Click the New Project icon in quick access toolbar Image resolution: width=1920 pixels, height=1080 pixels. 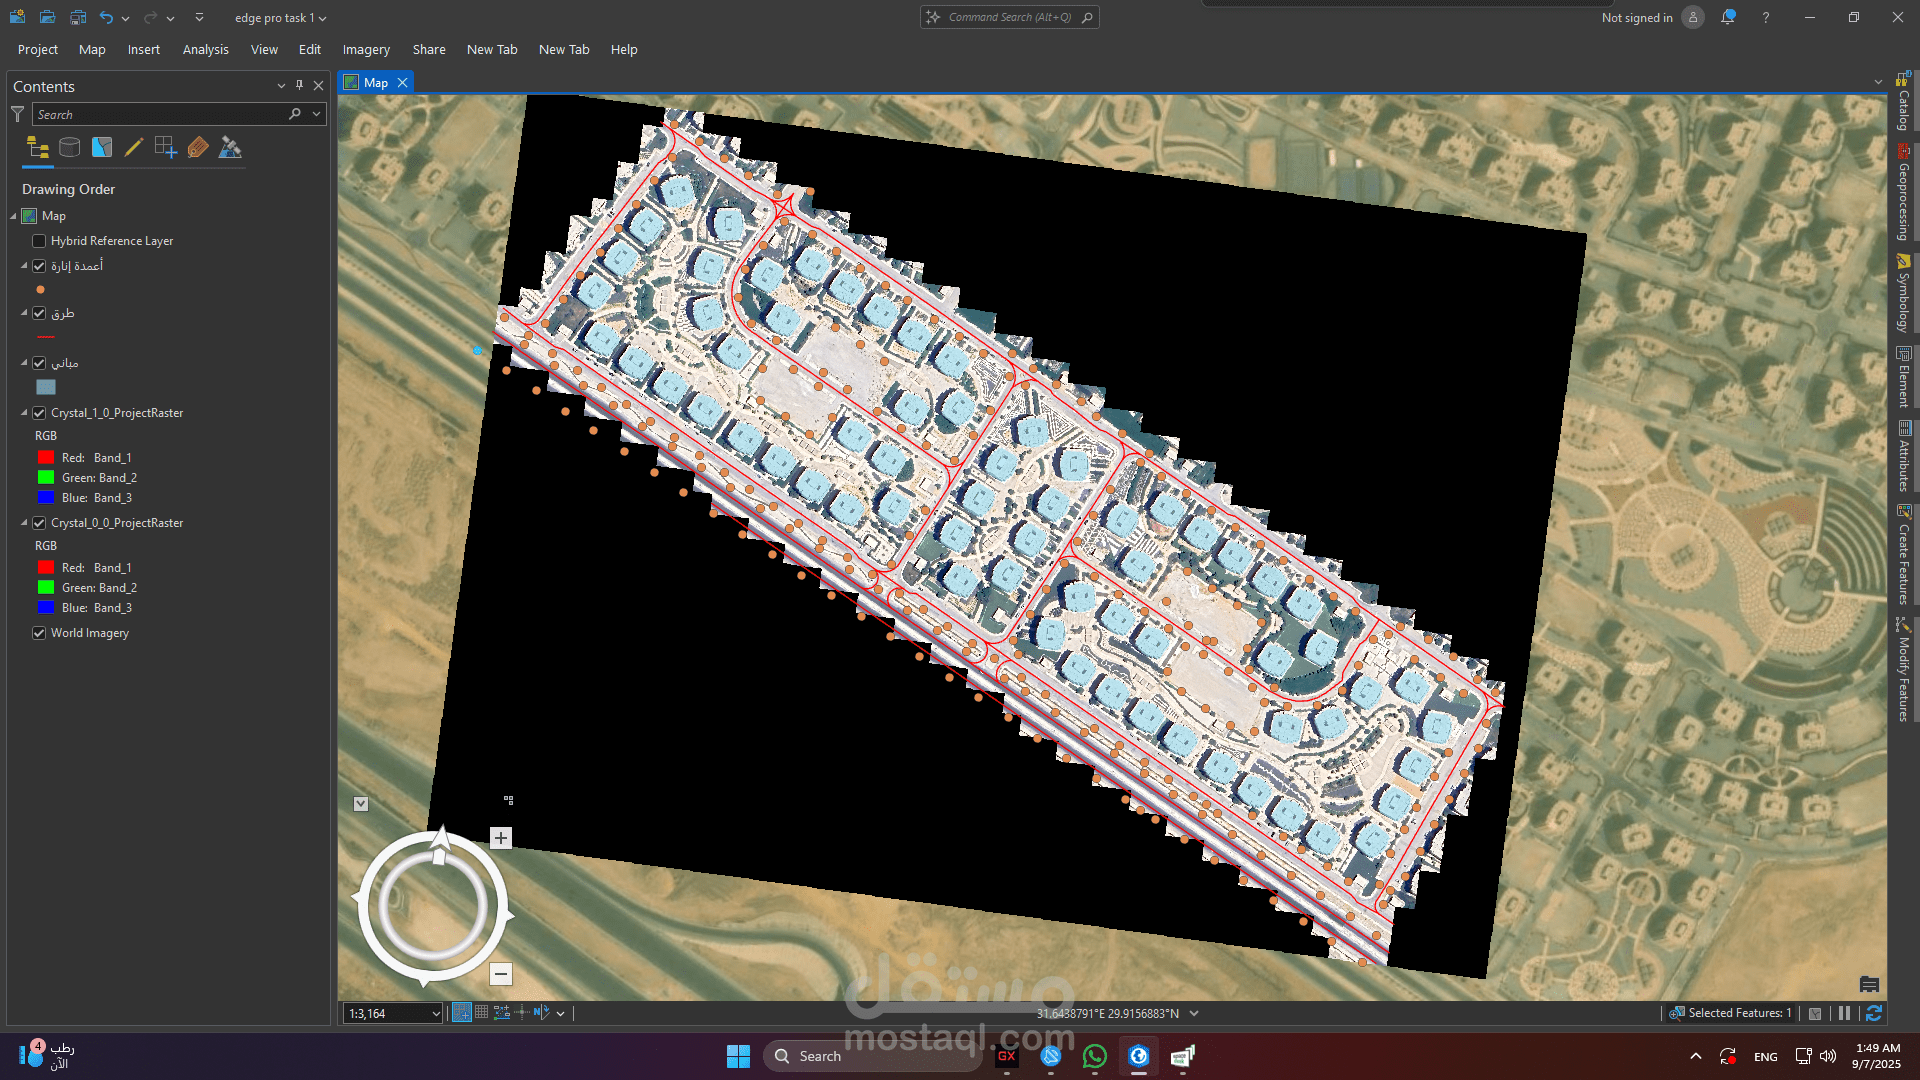point(17,17)
